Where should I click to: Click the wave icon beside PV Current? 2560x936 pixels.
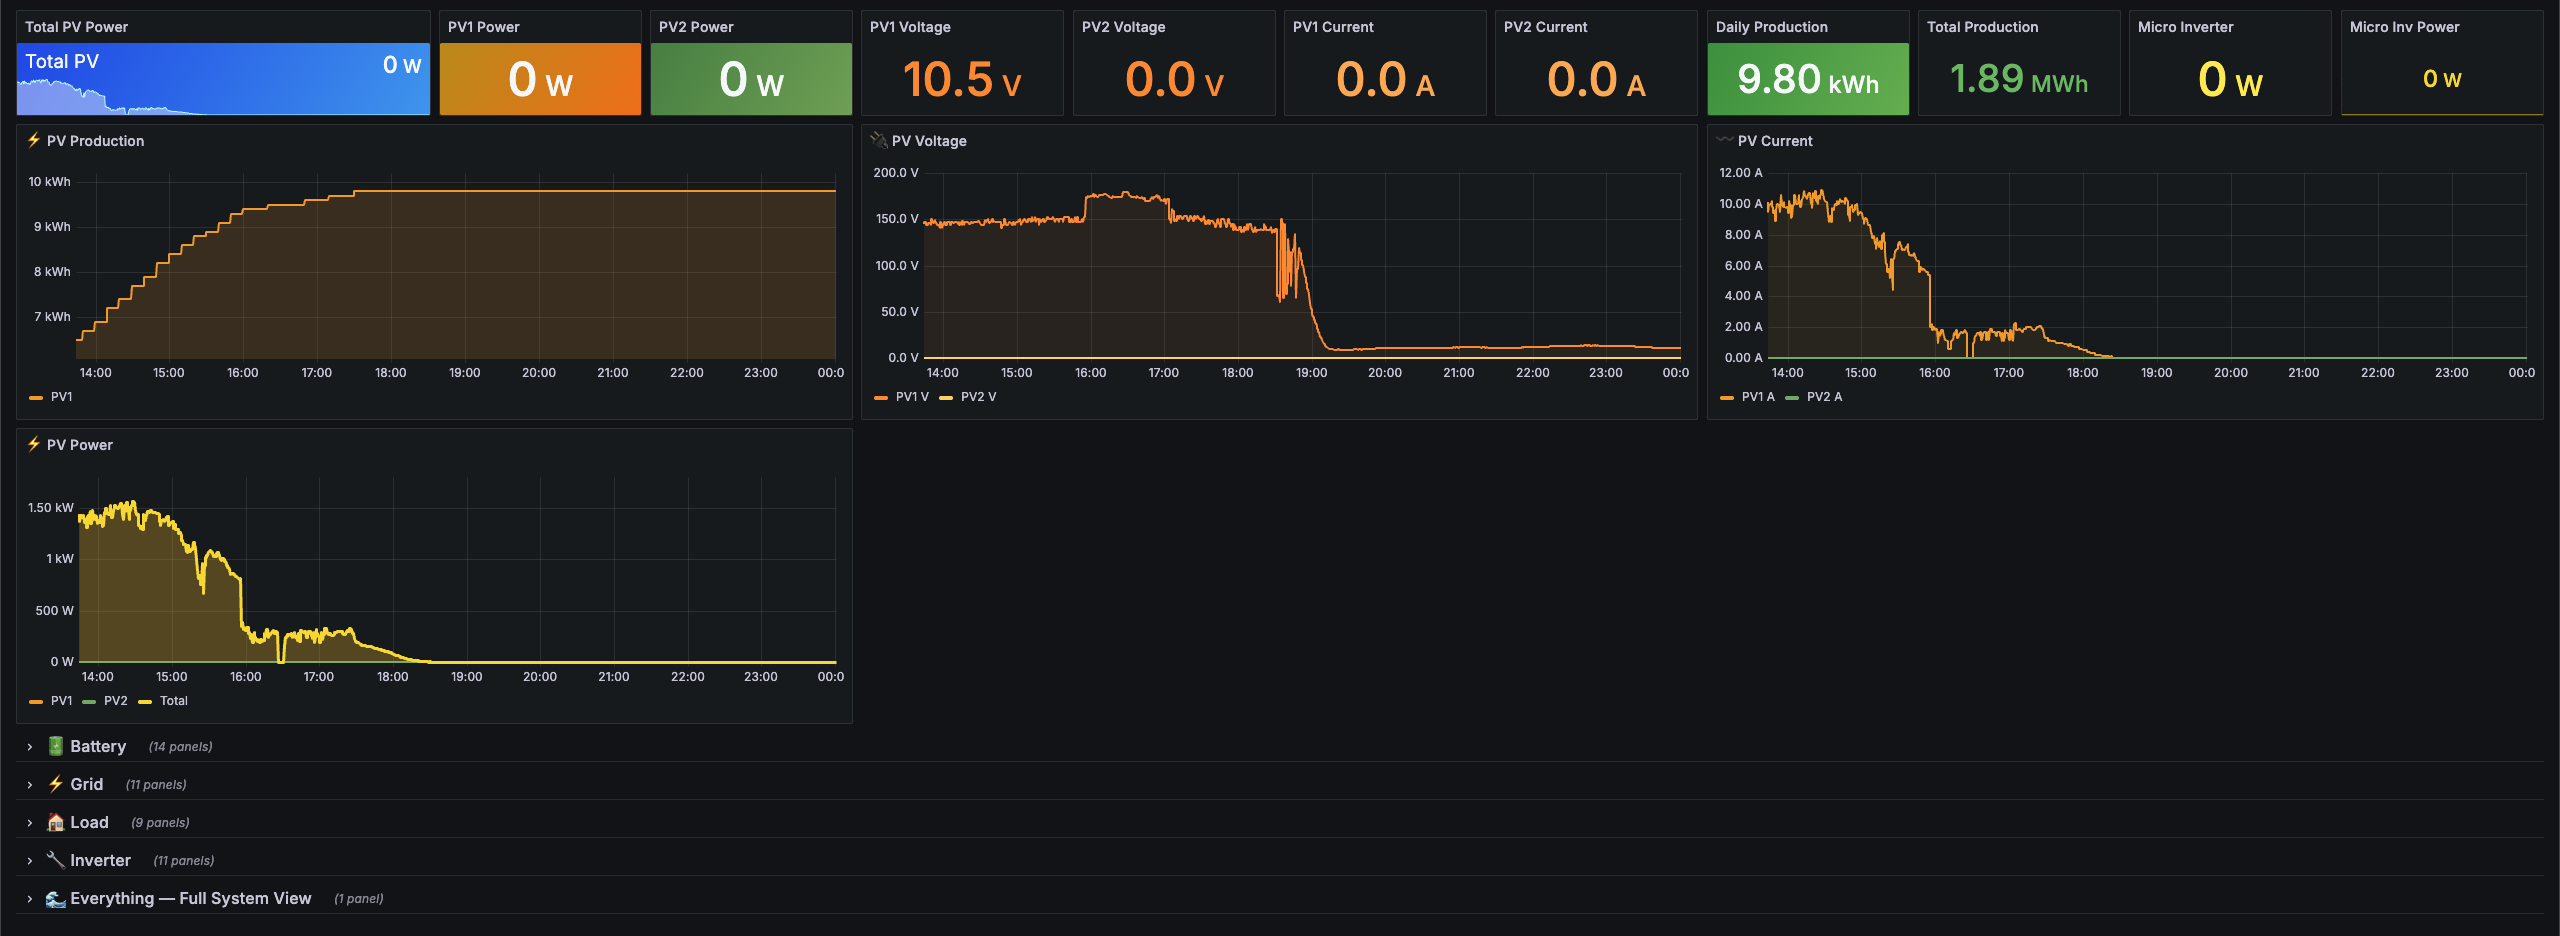coord(1725,140)
